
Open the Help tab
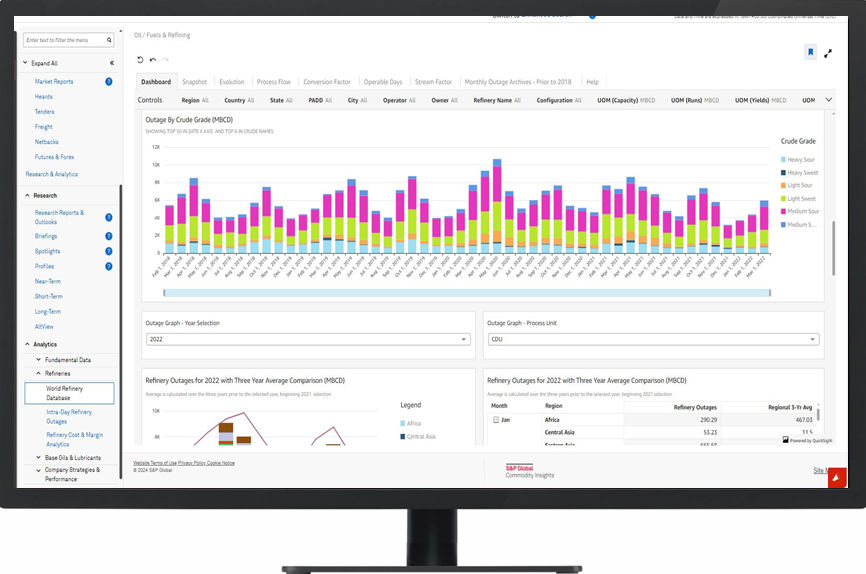tap(593, 82)
